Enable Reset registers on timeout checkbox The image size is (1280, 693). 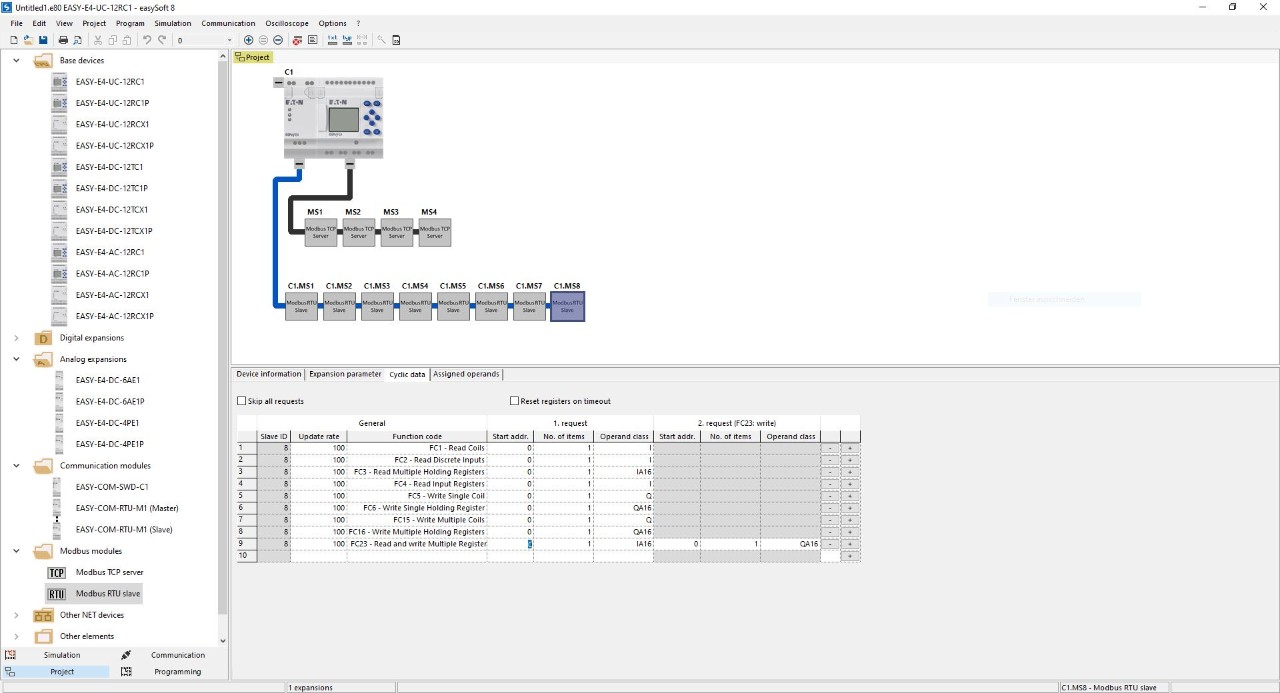tap(514, 401)
